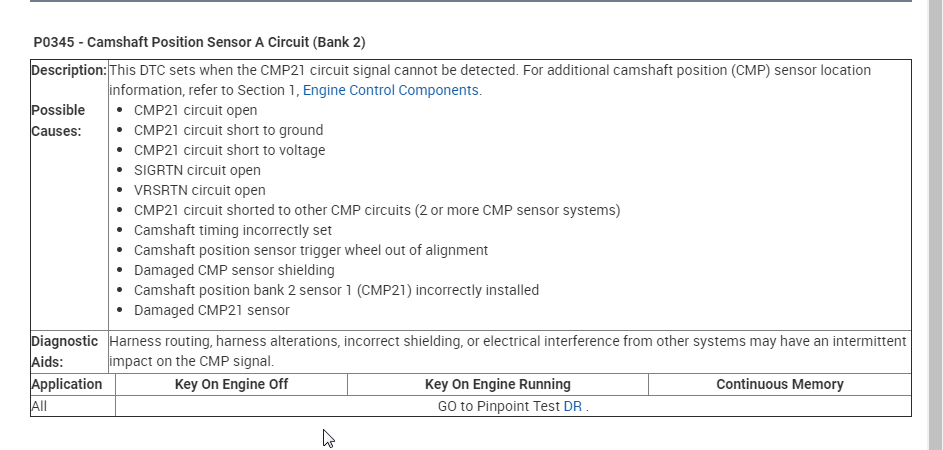
Task: Click the trigger wheel out of alignment item
Action: pos(310,250)
